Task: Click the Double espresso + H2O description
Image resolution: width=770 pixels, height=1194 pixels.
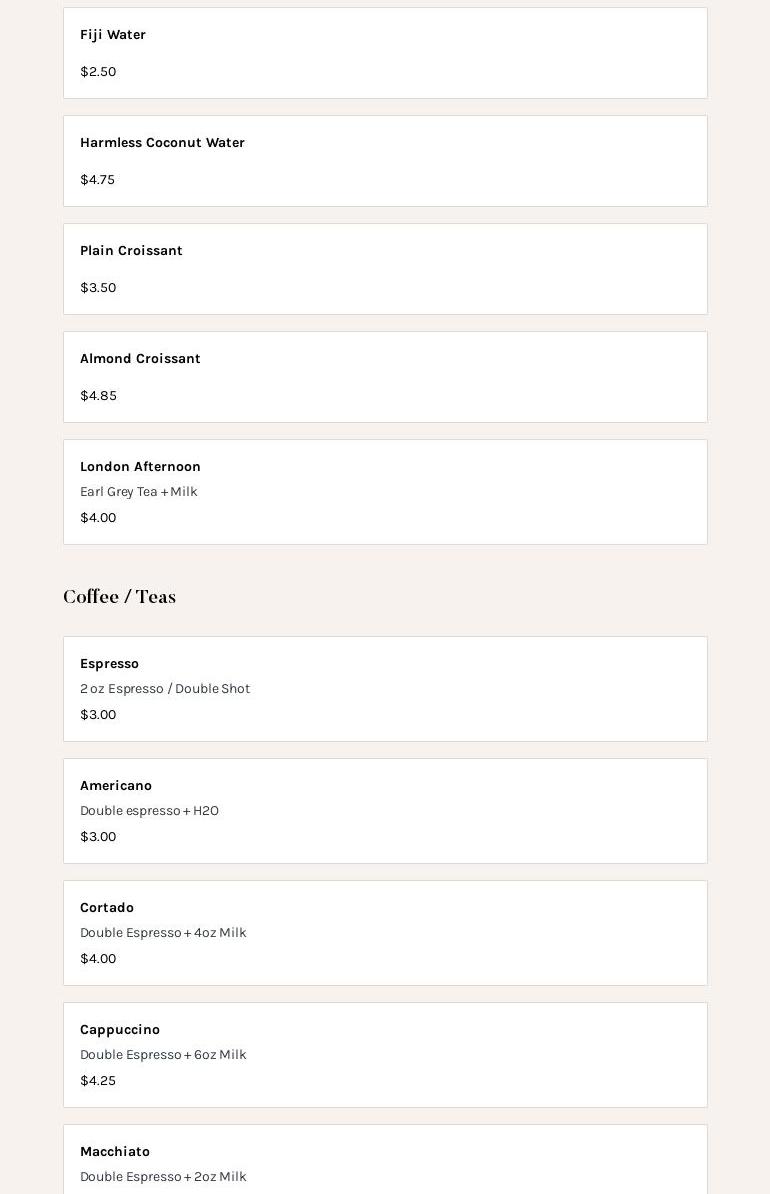Action: click(x=149, y=810)
